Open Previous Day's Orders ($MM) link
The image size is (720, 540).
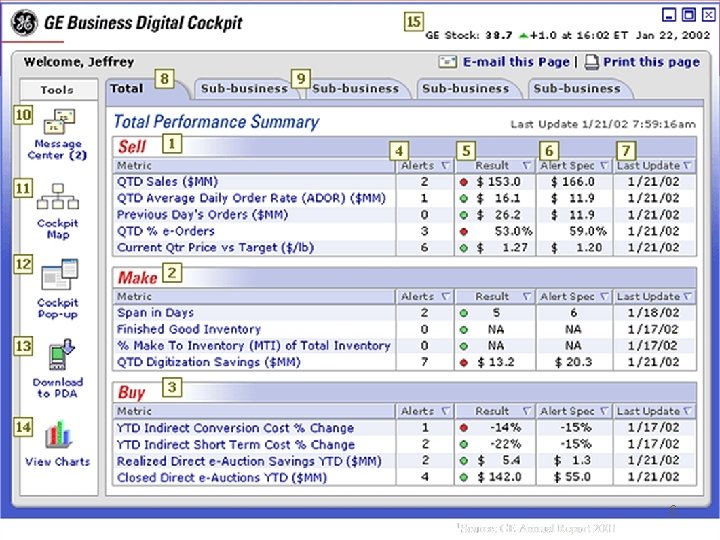(202, 215)
